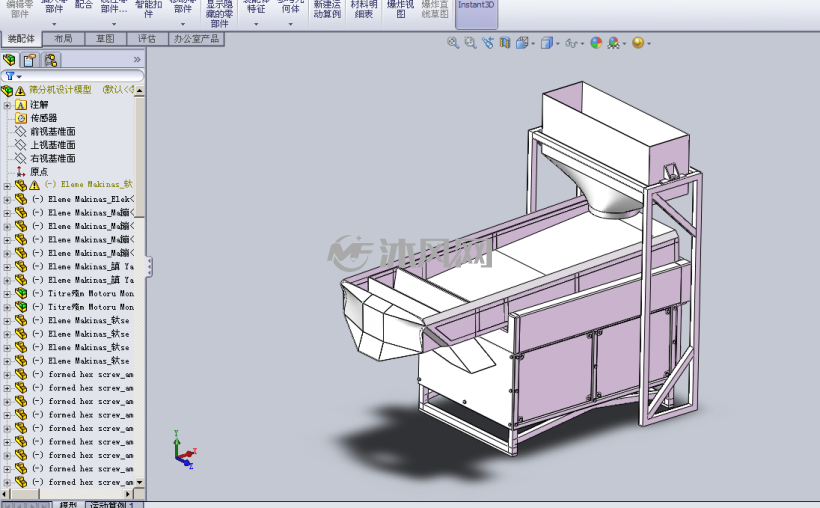Click the Apply Scene icon
The height and width of the screenshot is (508, 820).
pos(613,43)
